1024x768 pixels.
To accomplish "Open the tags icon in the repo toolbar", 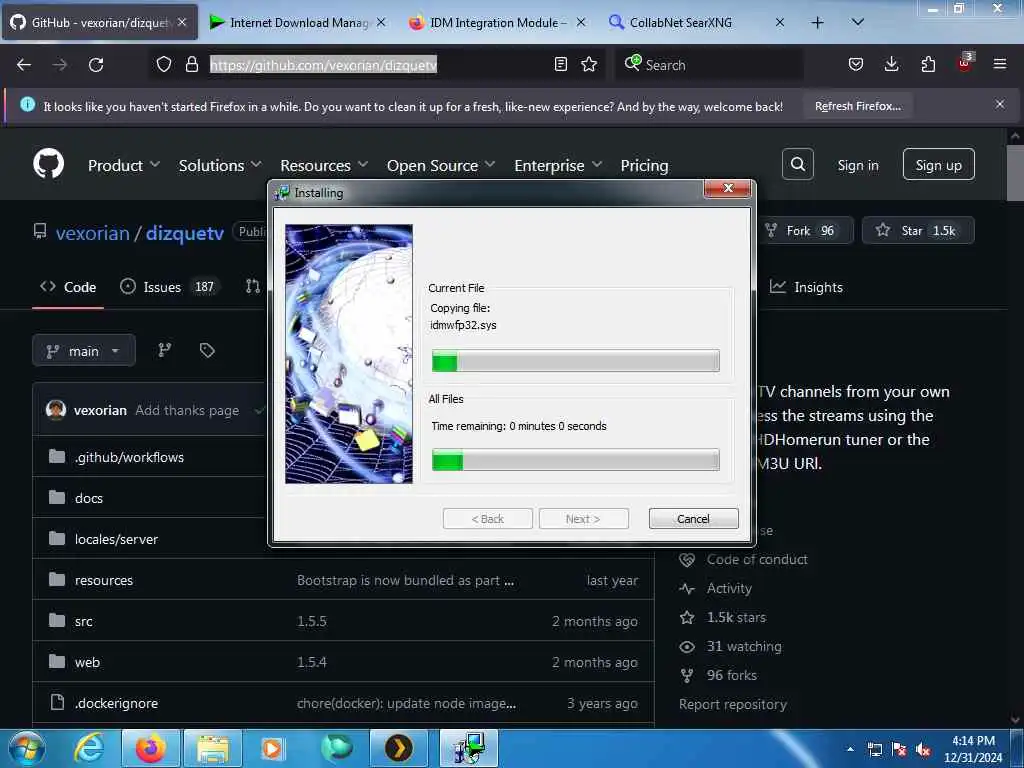I will click(207, 350).
